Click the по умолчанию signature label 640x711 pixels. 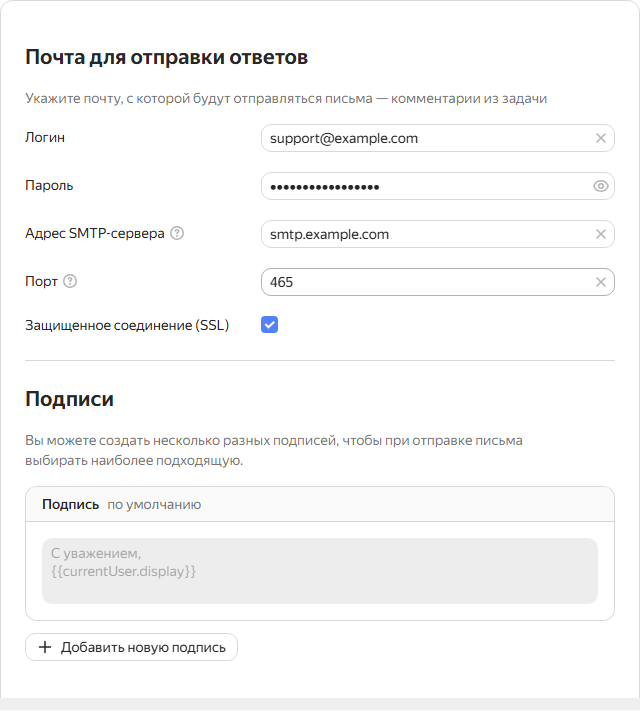[154, 505]
